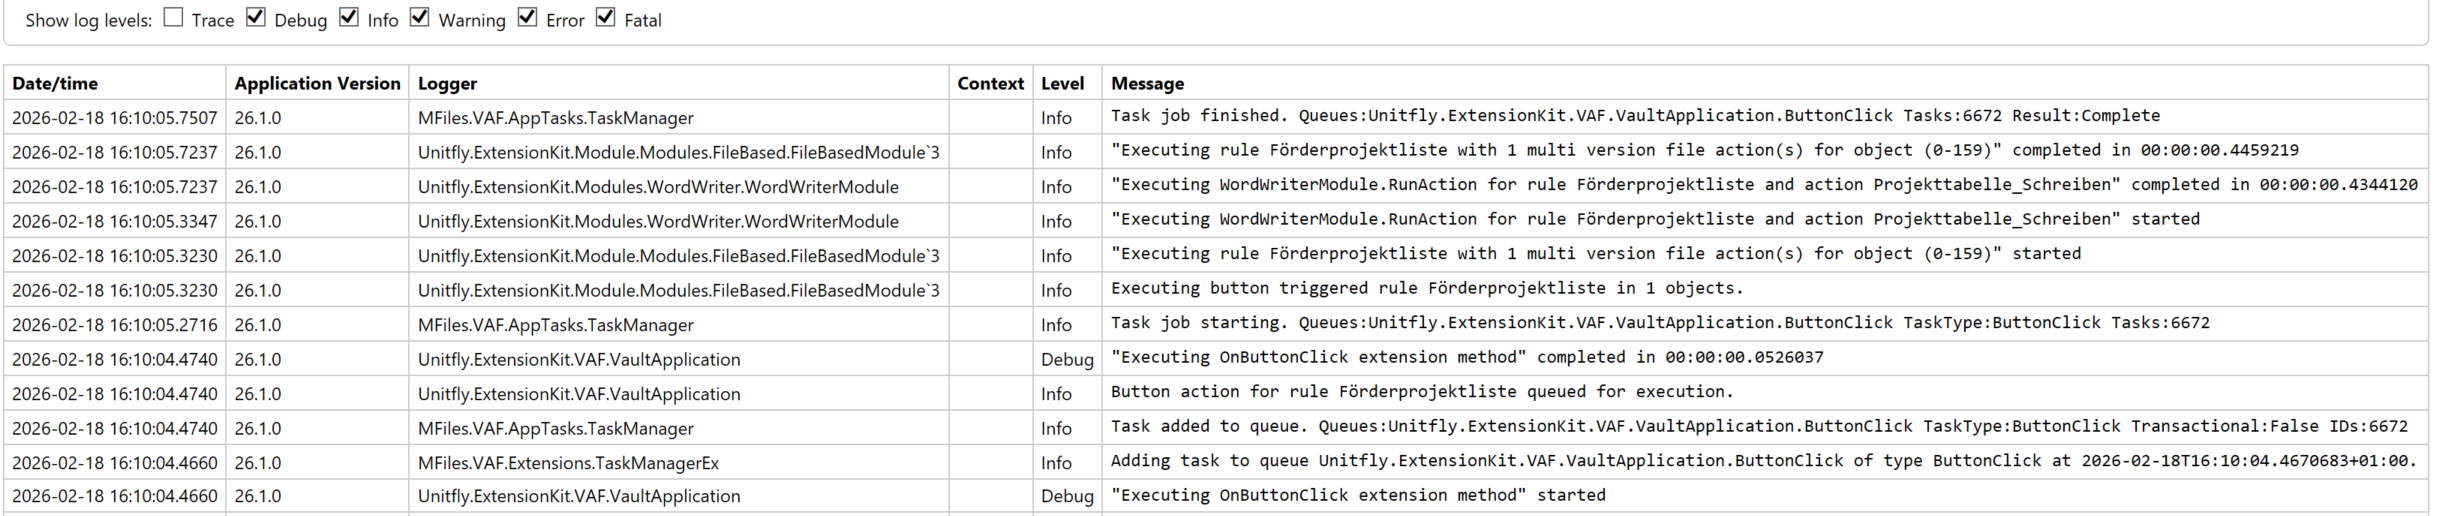
Task: Uncheck the Debug log level checkbox
Action: click(x=256, y=18)
